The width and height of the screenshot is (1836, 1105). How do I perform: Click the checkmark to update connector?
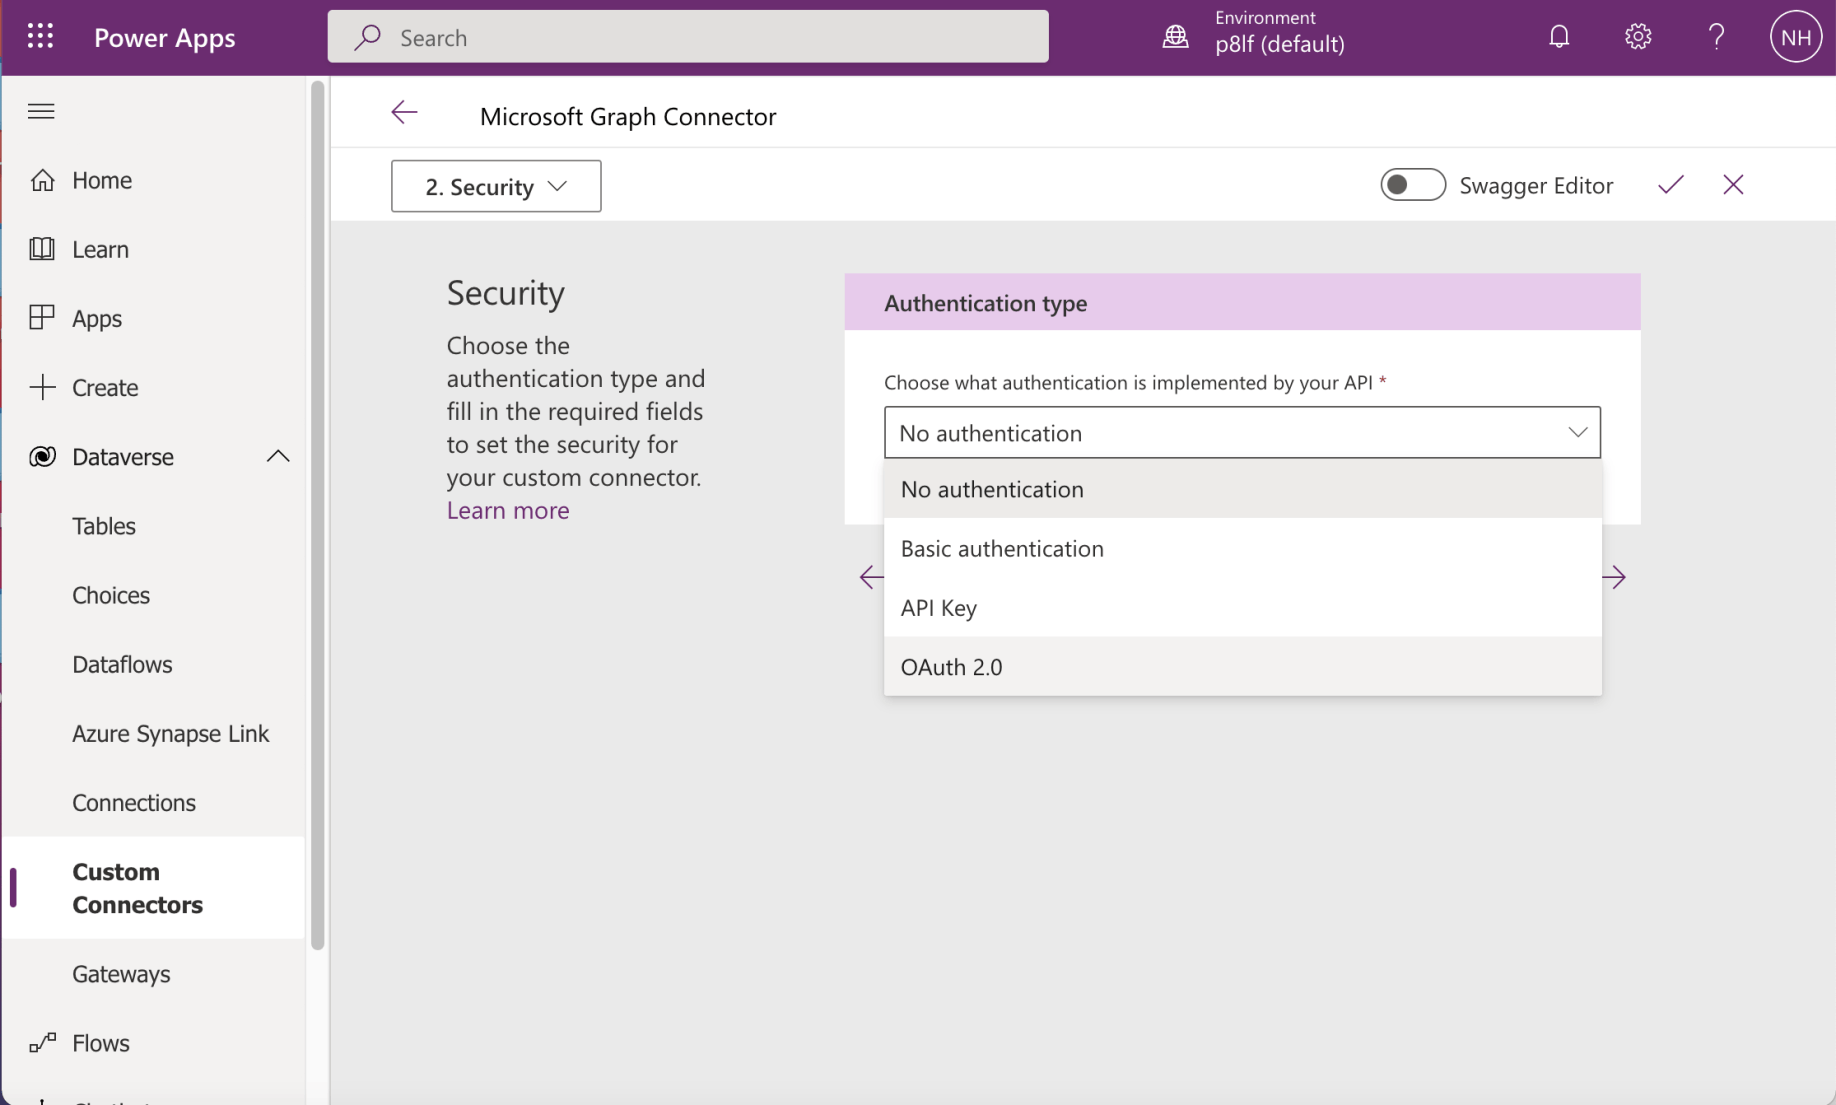1670,185
